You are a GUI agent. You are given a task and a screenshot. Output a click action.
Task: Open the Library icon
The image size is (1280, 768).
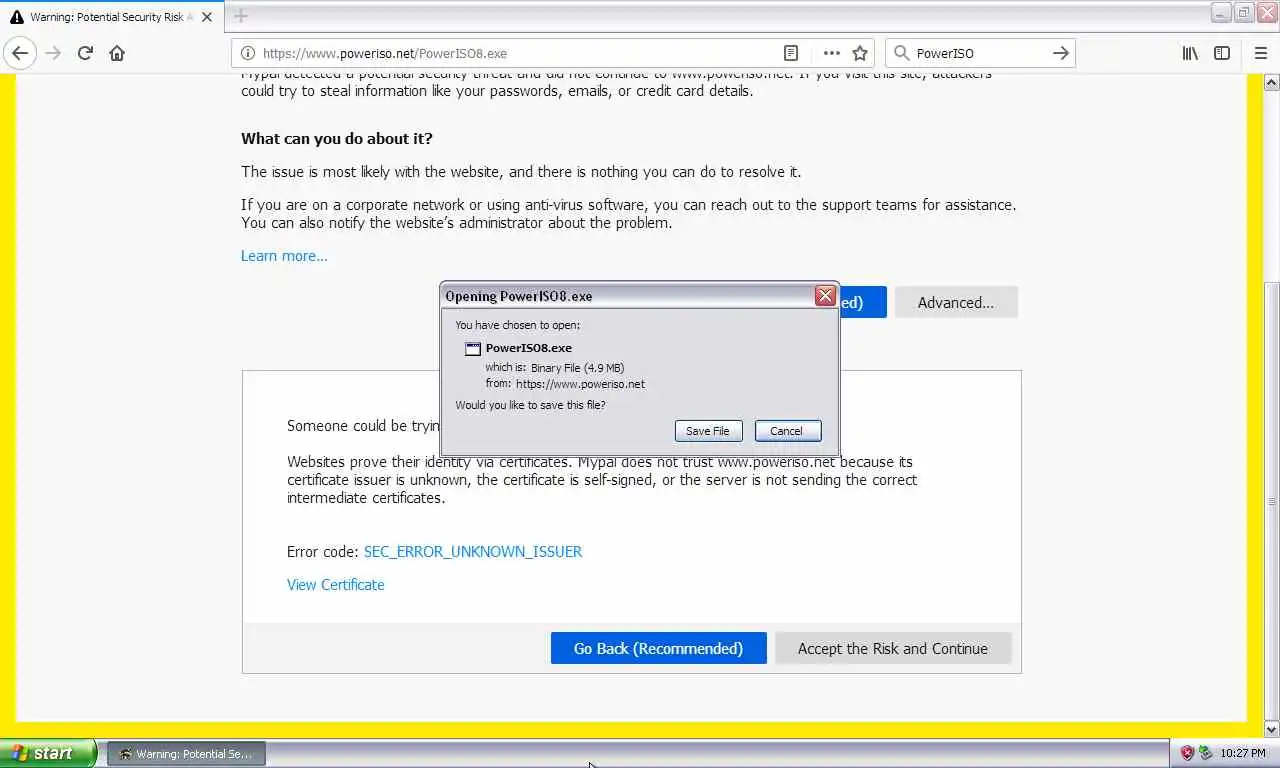coord(1190,53)
